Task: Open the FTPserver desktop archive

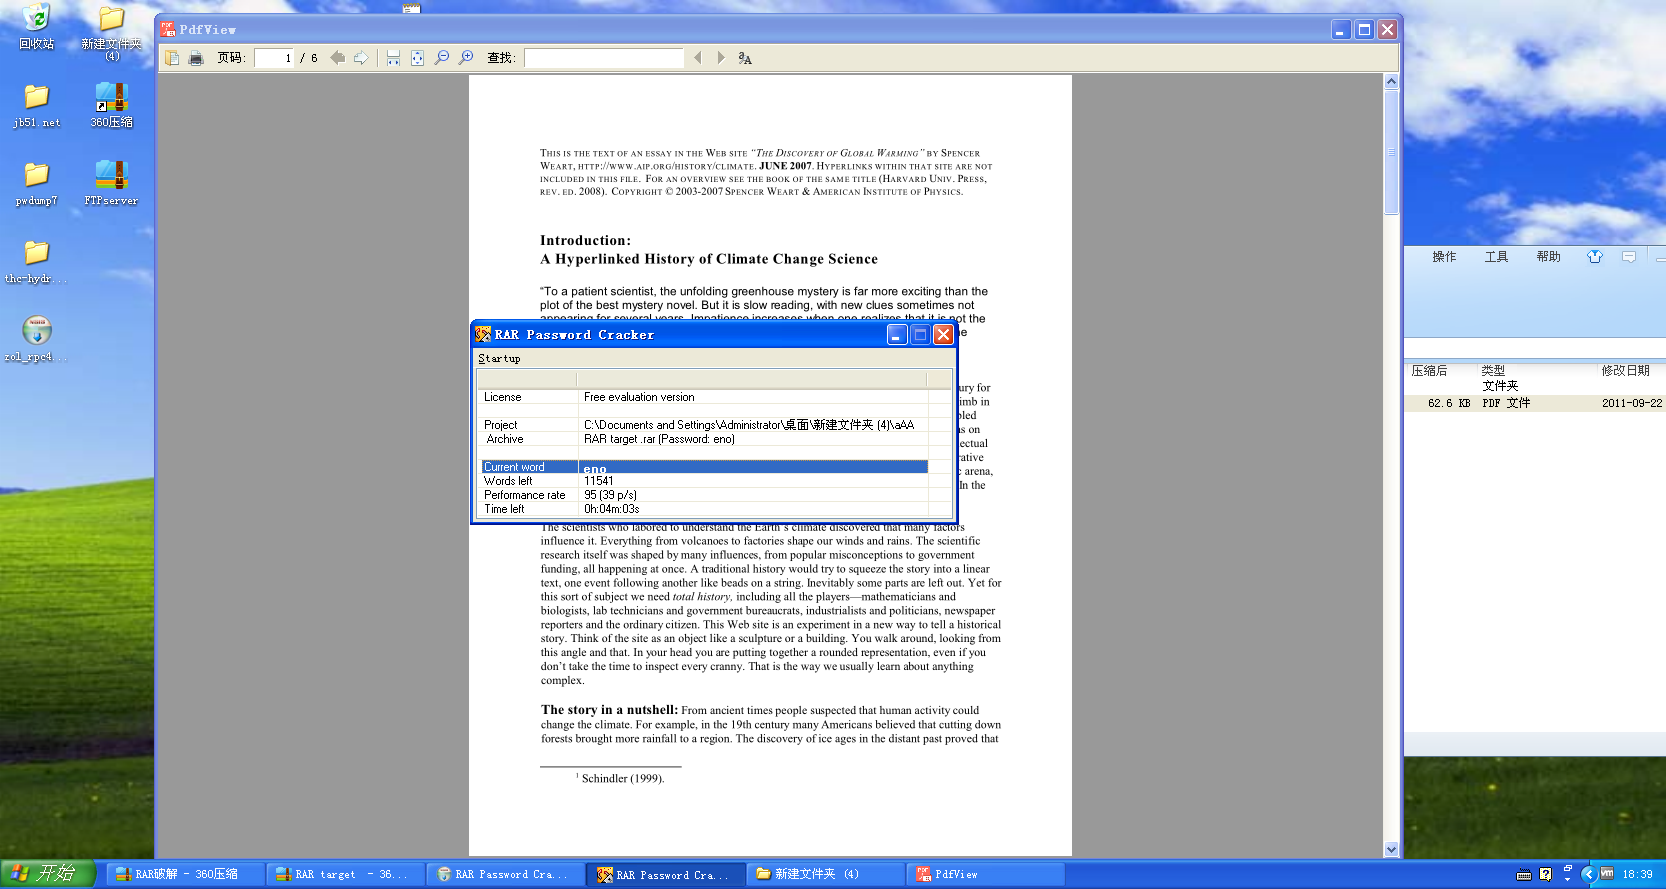Action: coord(112,183)
